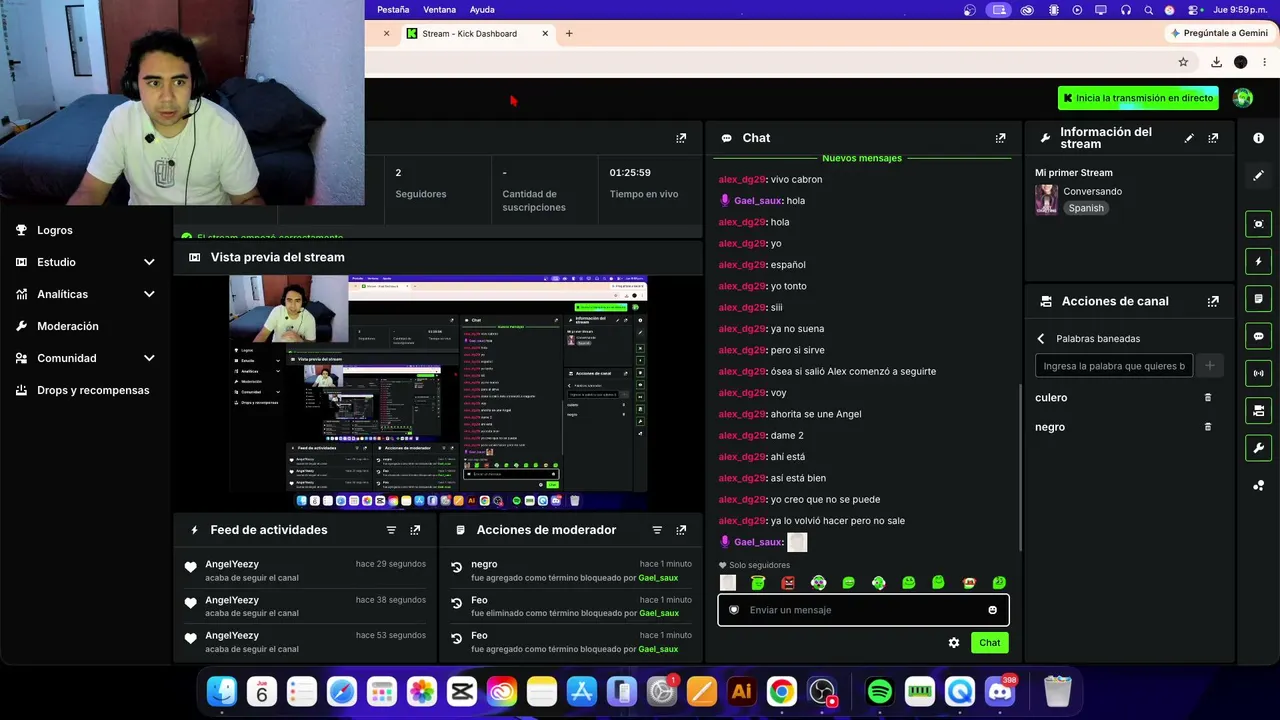Click the shield icon in the message box
The width and height of the screenshot is (1280, 720).
(x=734, y=610)
